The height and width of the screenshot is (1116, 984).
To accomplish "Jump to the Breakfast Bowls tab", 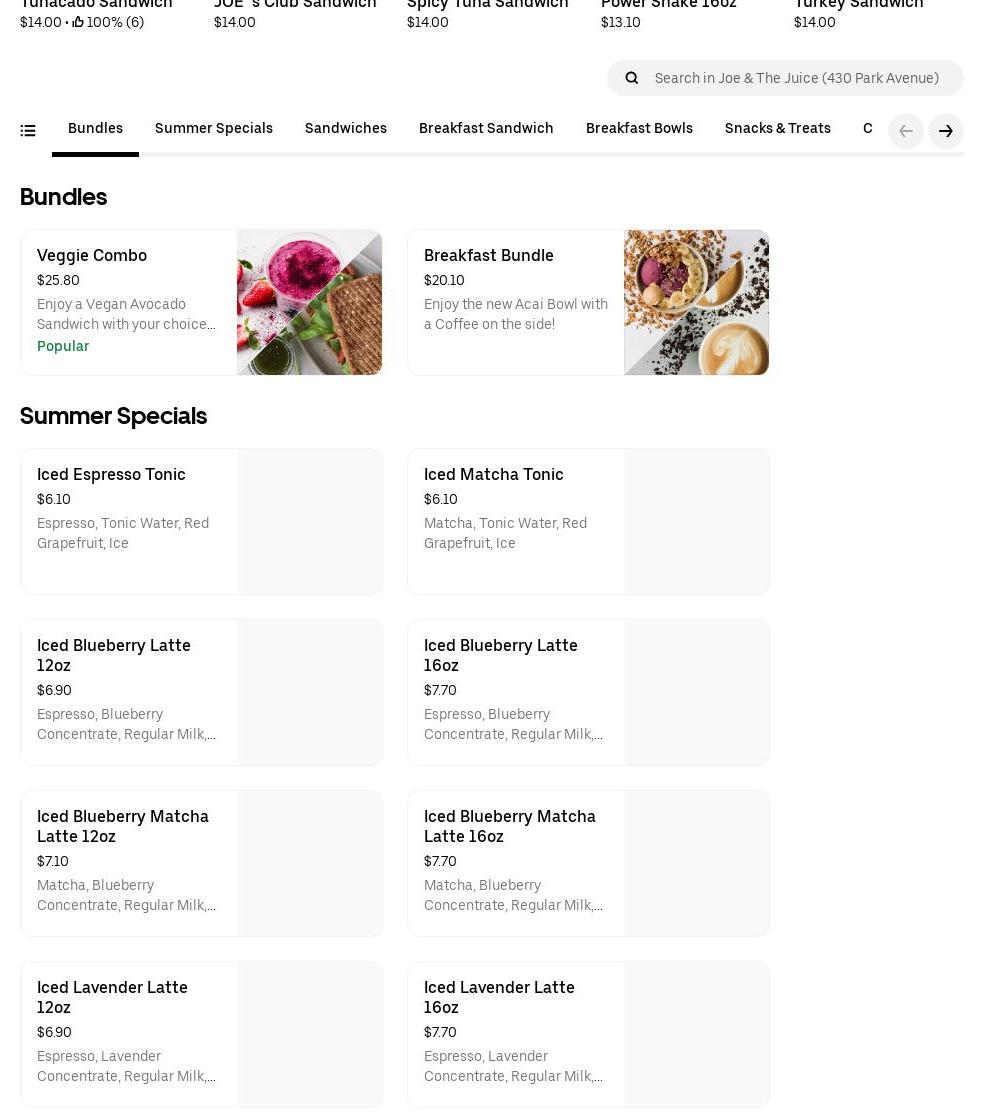I will pos(638,129).
